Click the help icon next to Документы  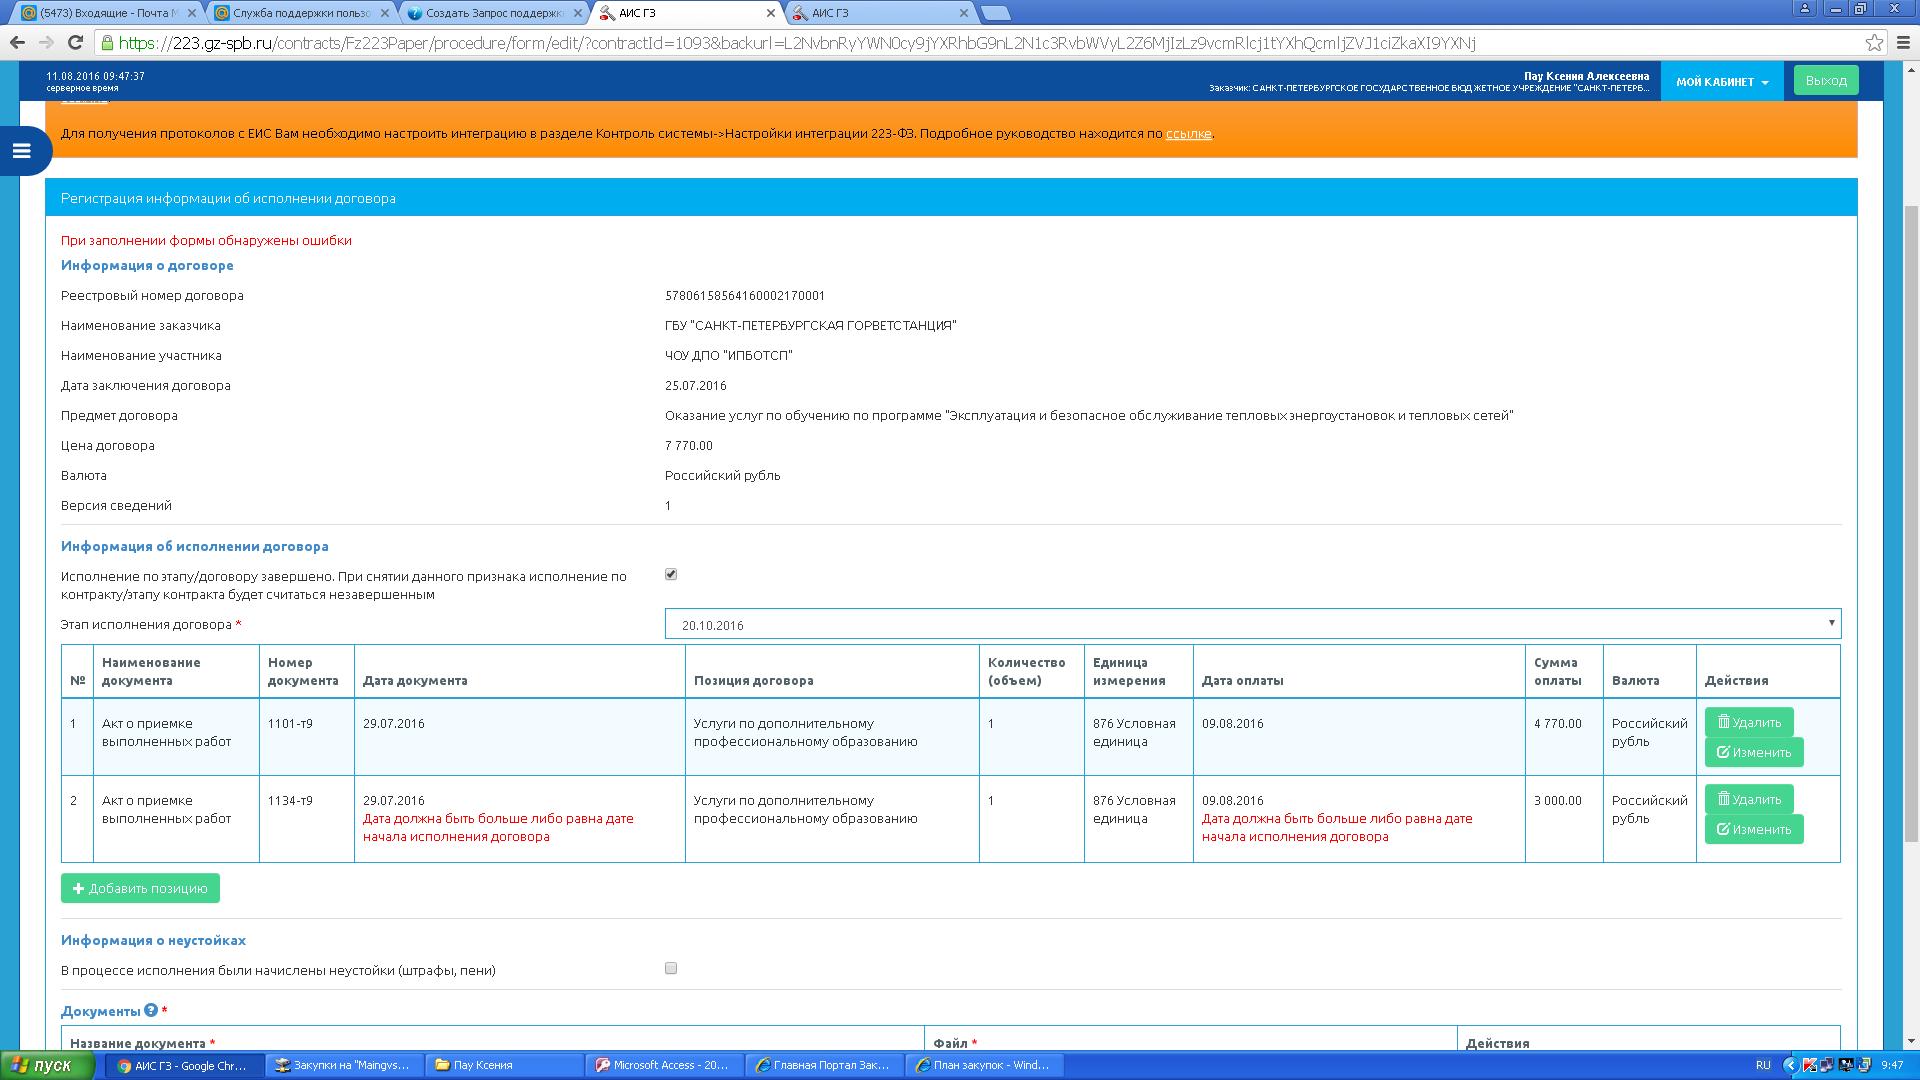tap(151, 1011)
